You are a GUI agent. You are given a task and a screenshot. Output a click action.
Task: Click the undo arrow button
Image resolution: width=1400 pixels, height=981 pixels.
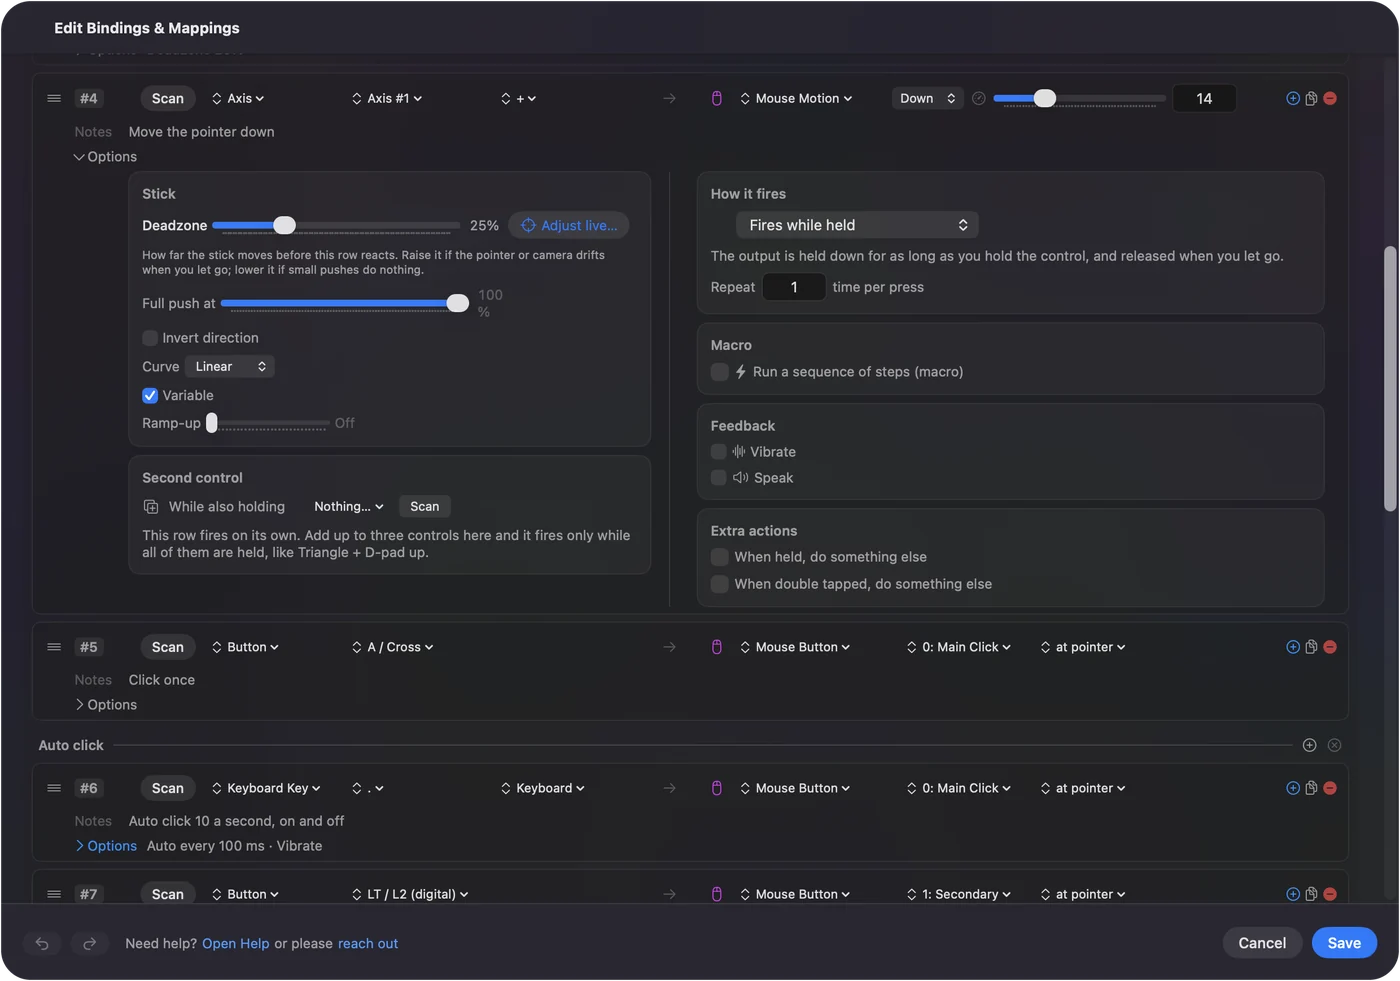(x=42, y=943)
